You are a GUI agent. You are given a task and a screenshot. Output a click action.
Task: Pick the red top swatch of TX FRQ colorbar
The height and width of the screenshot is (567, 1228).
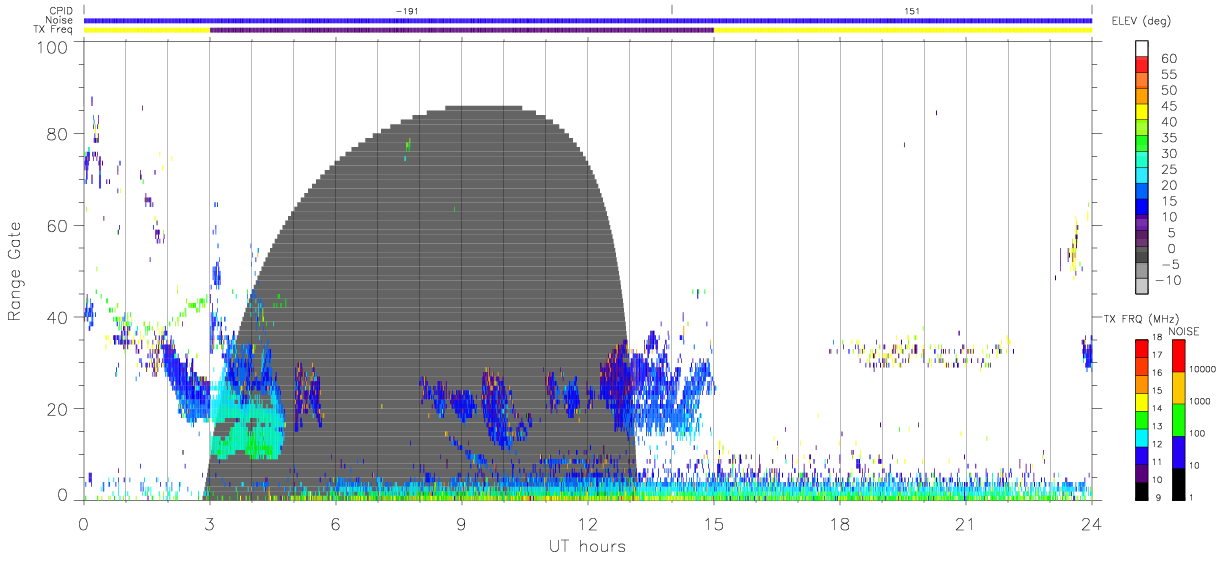pyautogui.click(x=1144, y=348)
